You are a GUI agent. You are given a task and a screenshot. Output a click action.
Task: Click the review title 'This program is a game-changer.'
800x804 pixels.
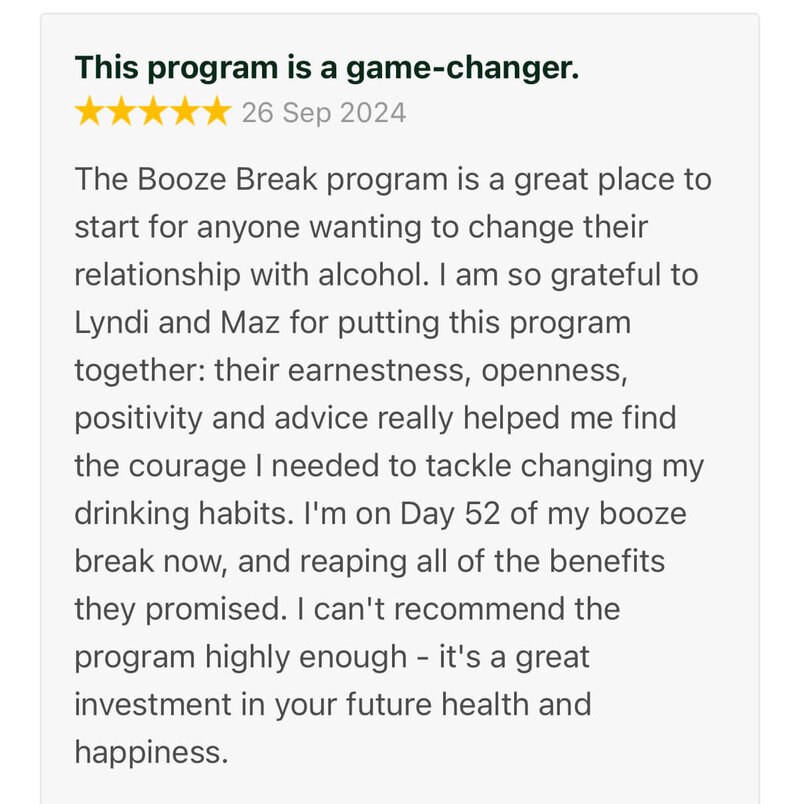pos(327,68)
